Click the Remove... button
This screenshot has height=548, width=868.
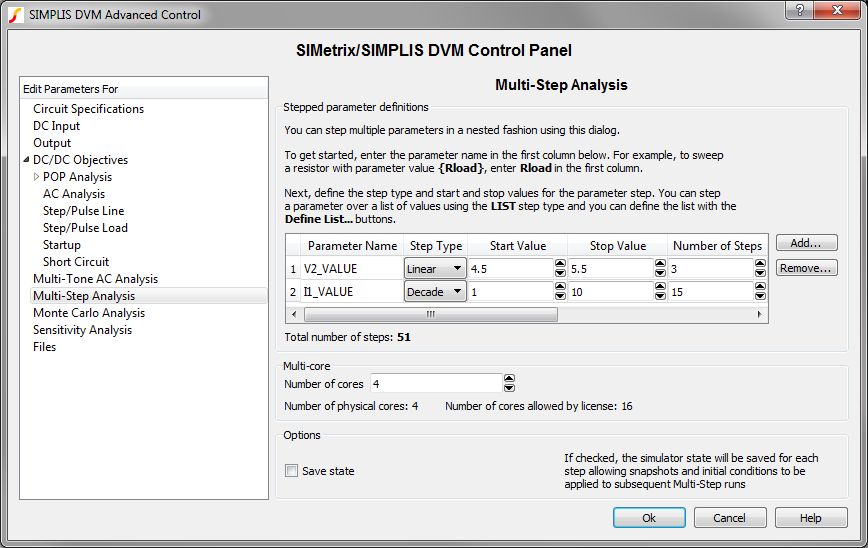coord(806,268)
